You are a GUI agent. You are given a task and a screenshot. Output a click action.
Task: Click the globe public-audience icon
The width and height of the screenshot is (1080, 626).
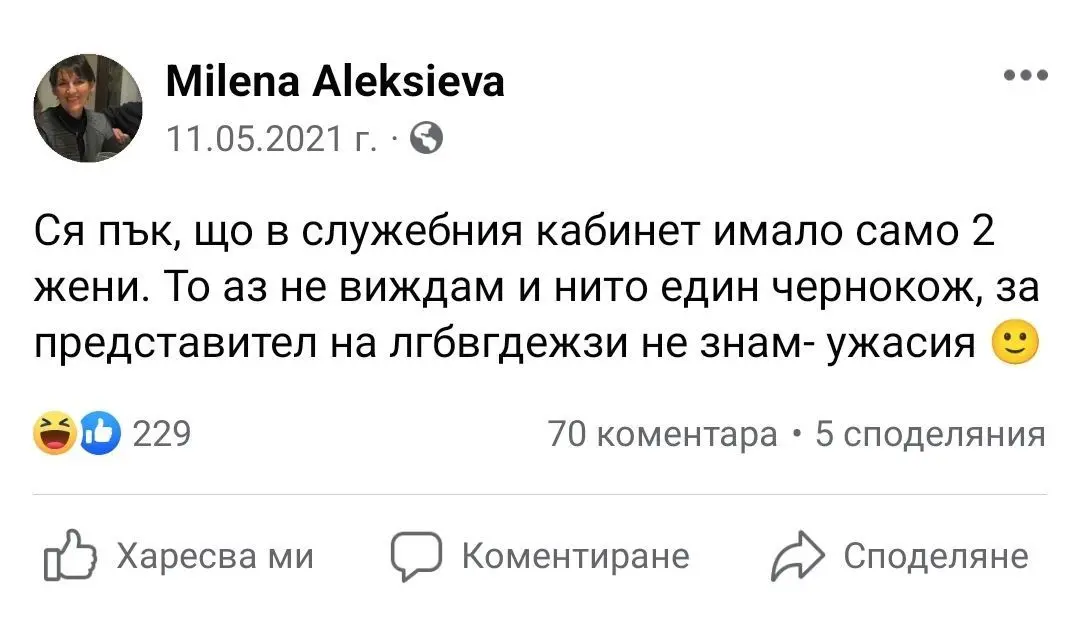point(427,138)
